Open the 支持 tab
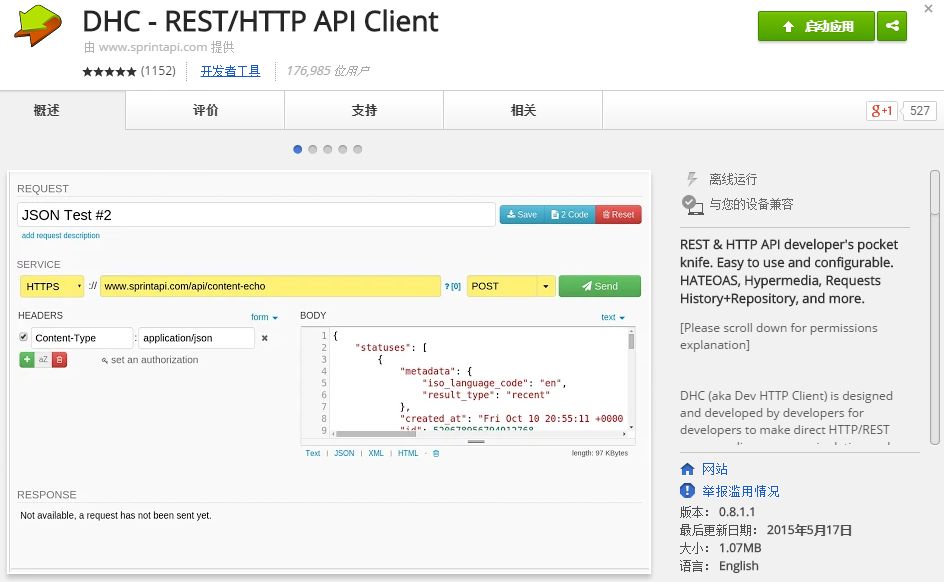 click(364, 110)
